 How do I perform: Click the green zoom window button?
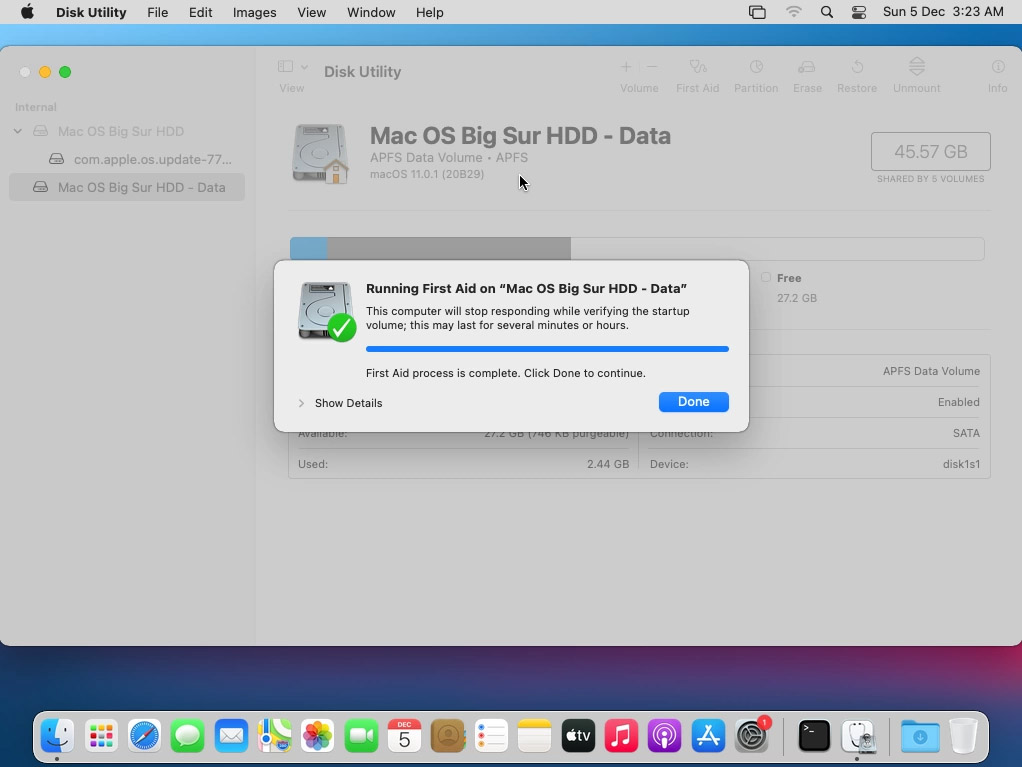tap(65, 72)
